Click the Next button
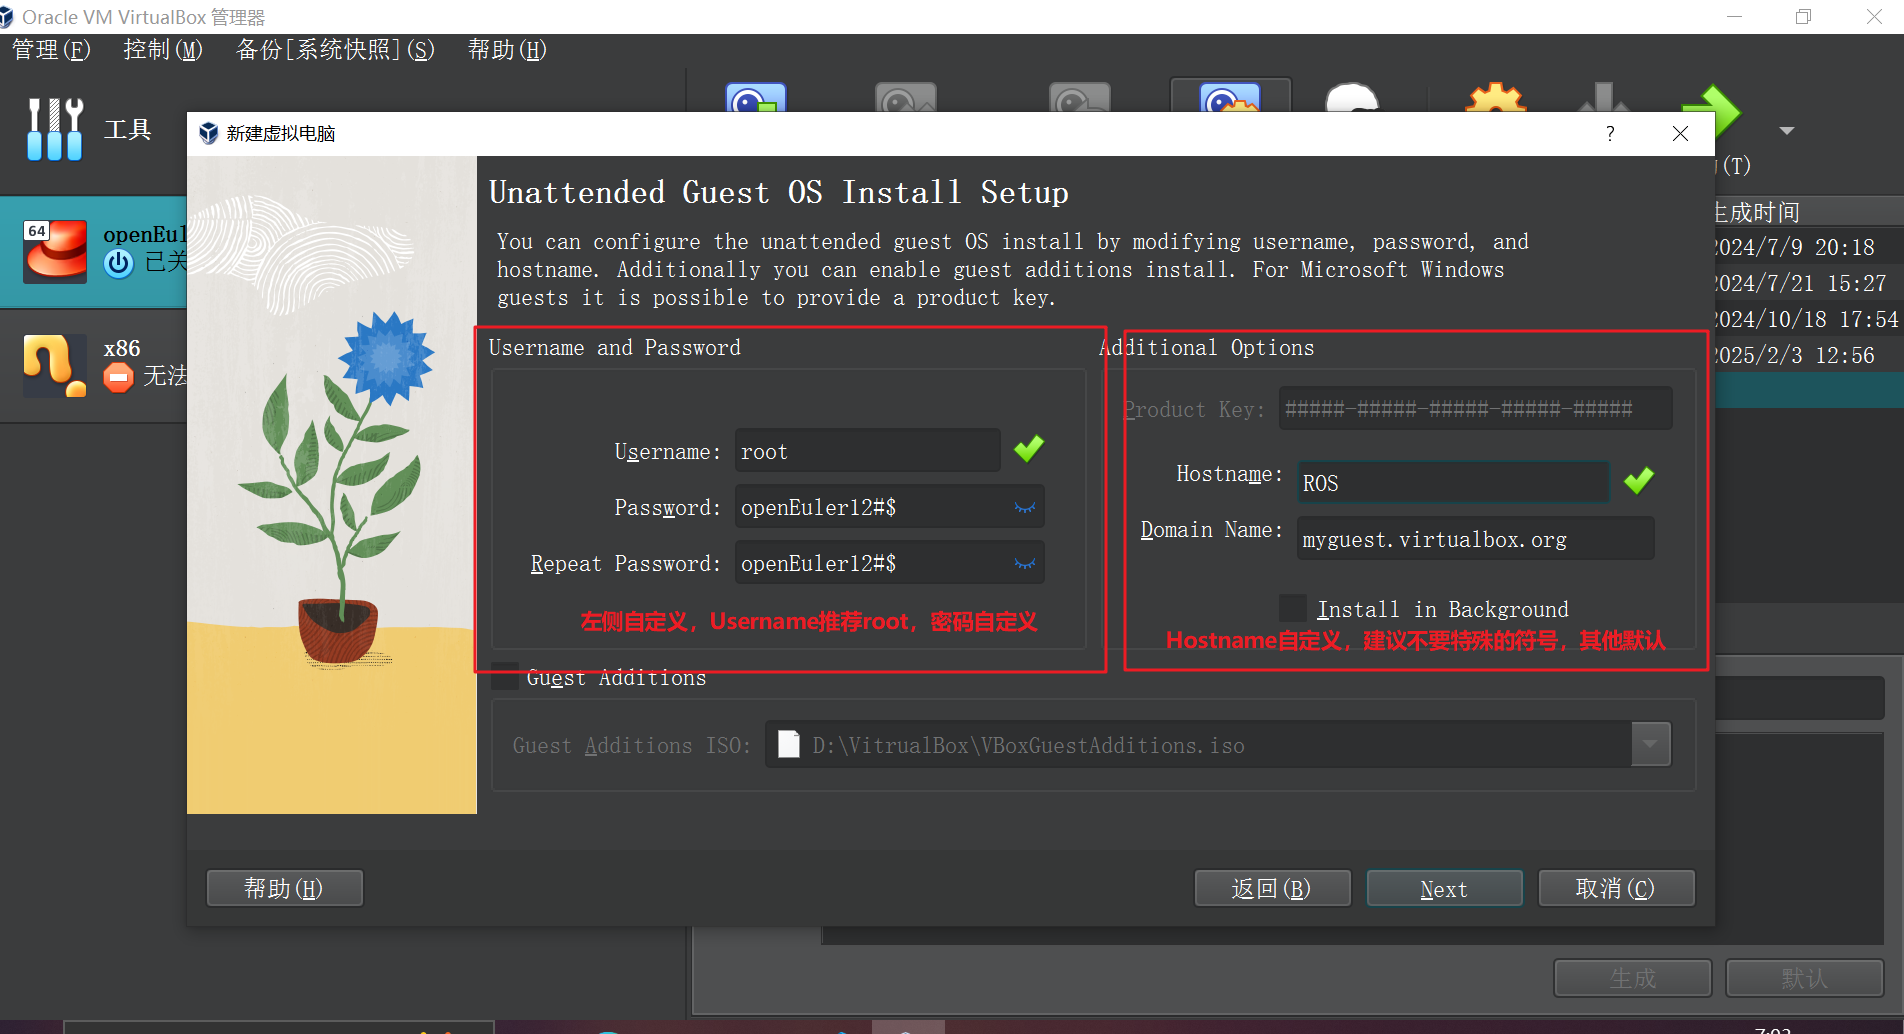This screenshot has height=1034, width=1904. (1444, 888)
